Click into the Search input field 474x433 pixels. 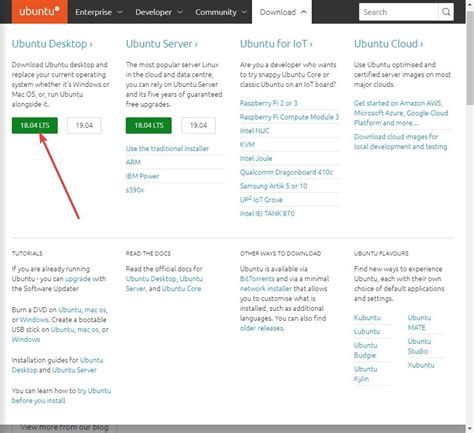click(x=399, y=12)
